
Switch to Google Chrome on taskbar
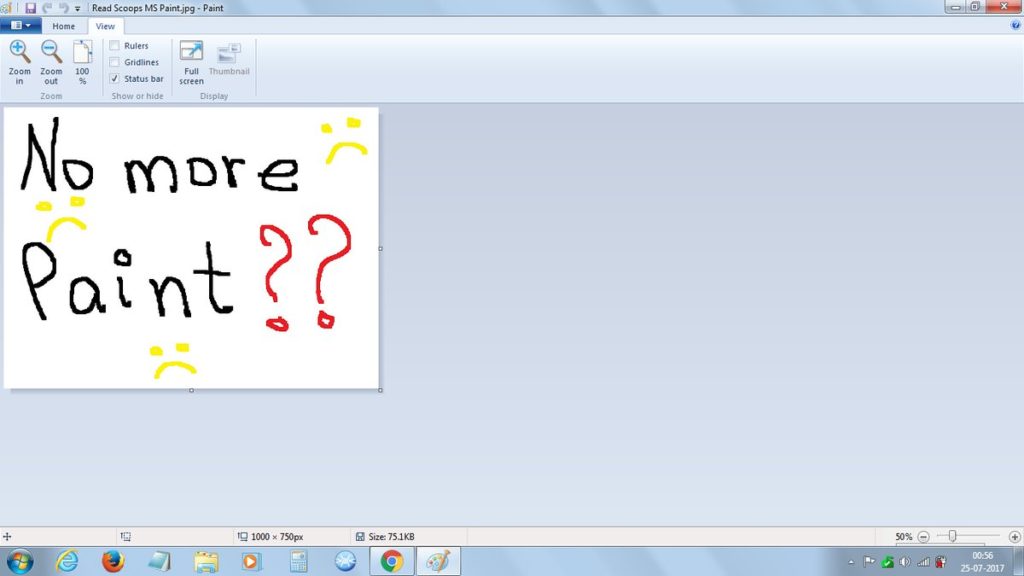(392, 561)
